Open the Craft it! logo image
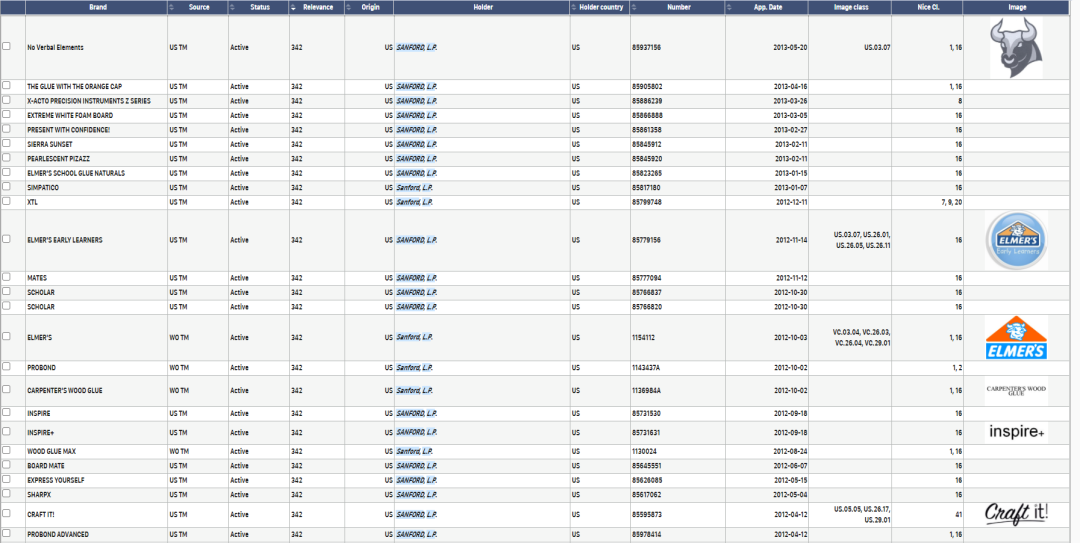This screenshot has height=543, width=1080. click(1017, 514)
